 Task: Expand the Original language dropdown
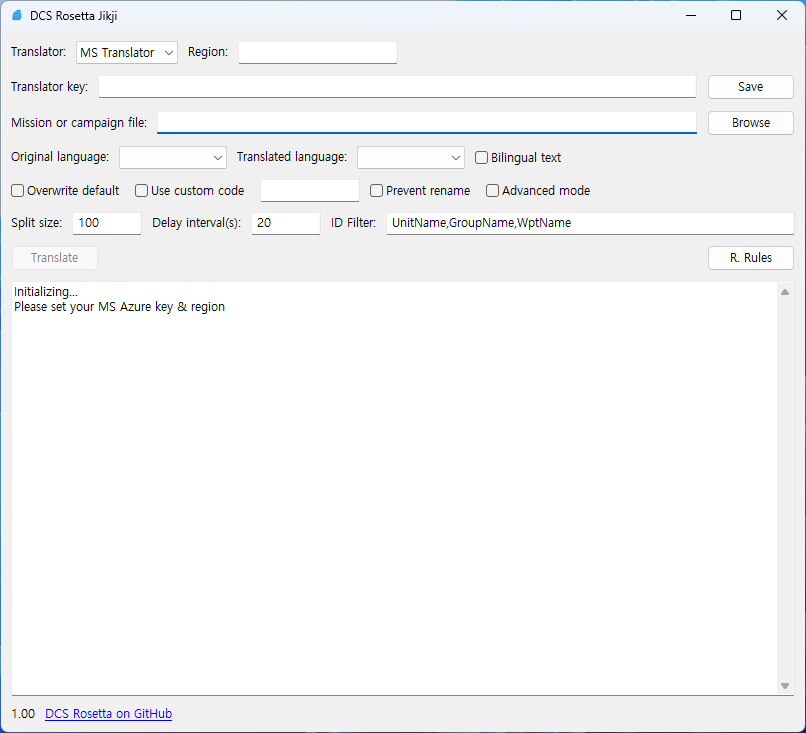click(172, 157)
